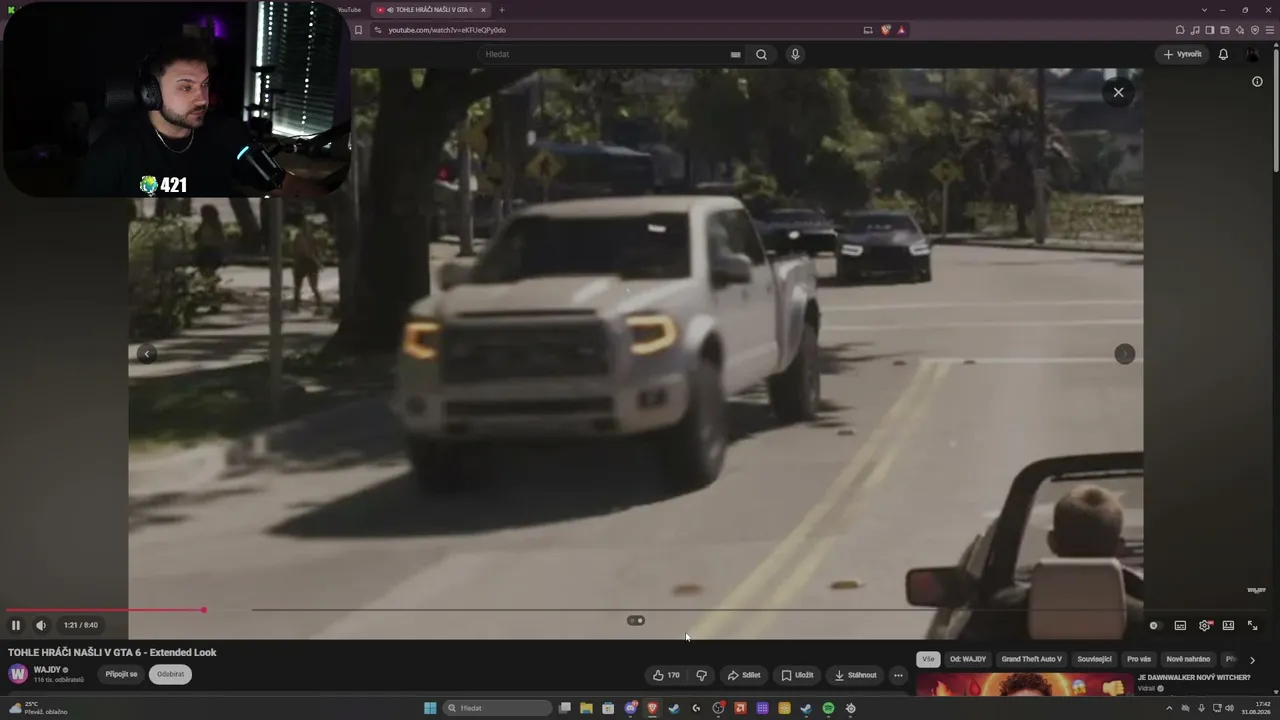Turn on subtitles in the player

1180,625
